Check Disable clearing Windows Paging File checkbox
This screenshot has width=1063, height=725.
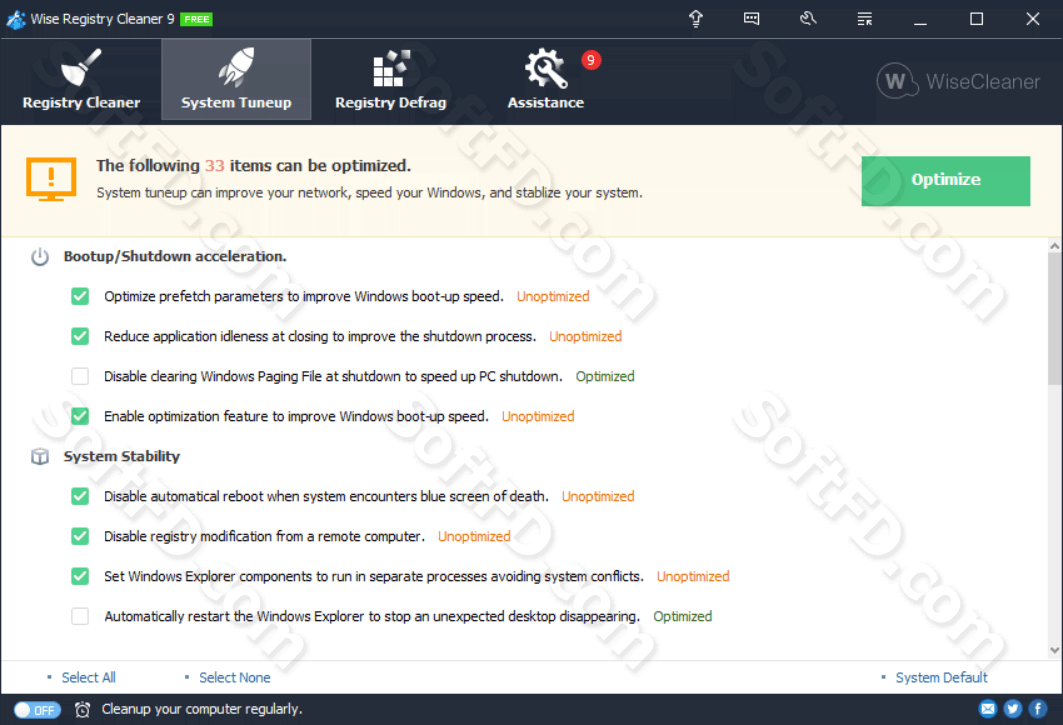coord(80,376)
